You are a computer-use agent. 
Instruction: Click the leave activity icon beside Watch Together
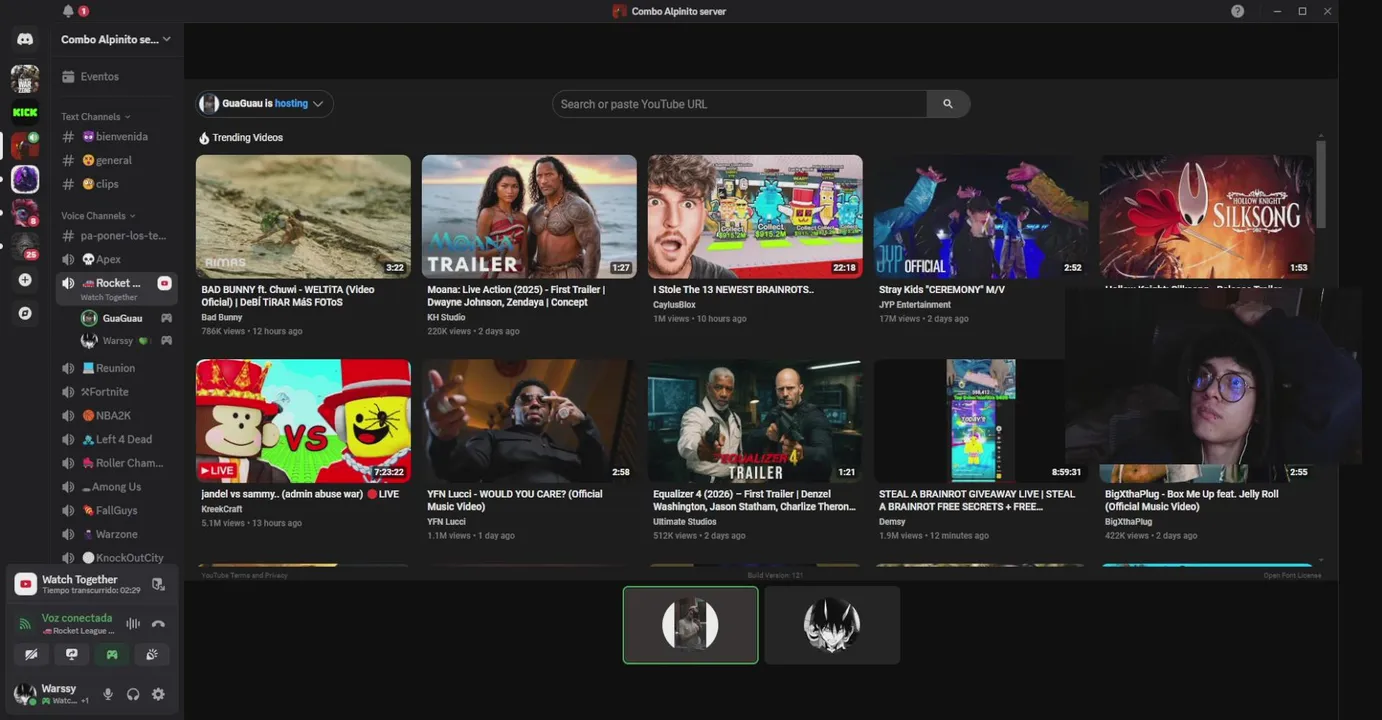(158, 584)
